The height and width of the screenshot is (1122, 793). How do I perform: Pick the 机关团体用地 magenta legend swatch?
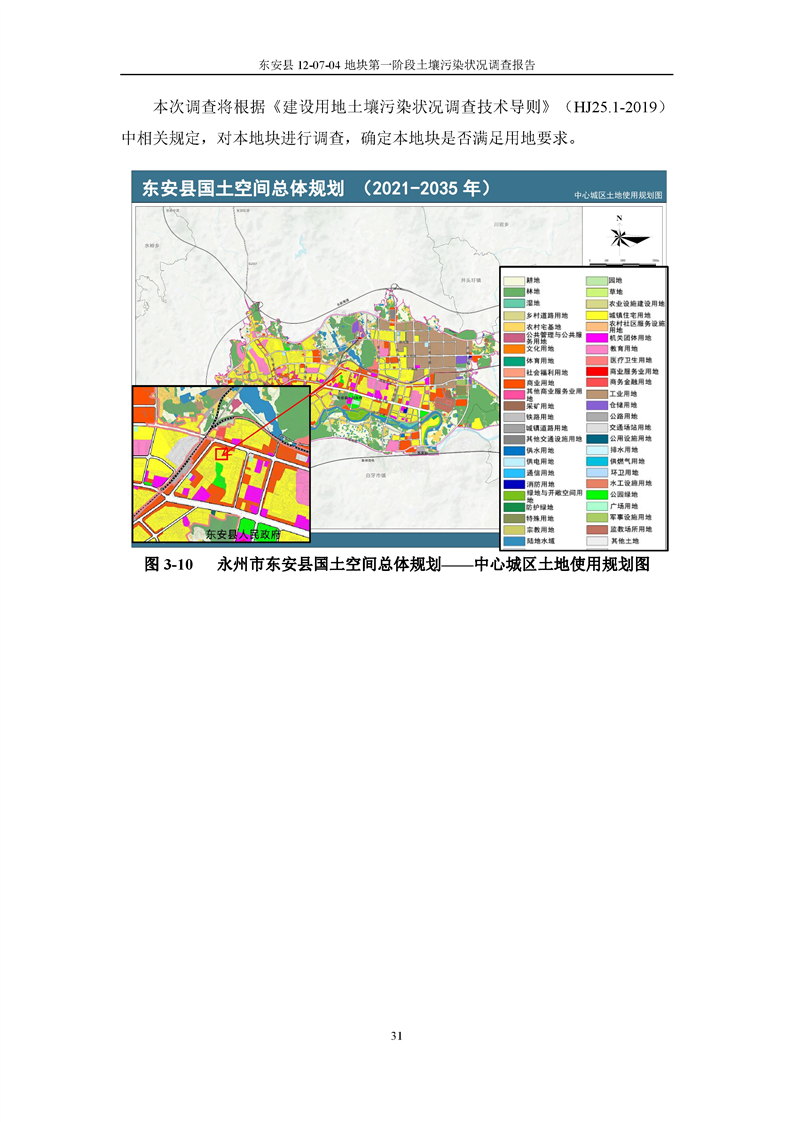pyautogui.click(x=597, y=337)
